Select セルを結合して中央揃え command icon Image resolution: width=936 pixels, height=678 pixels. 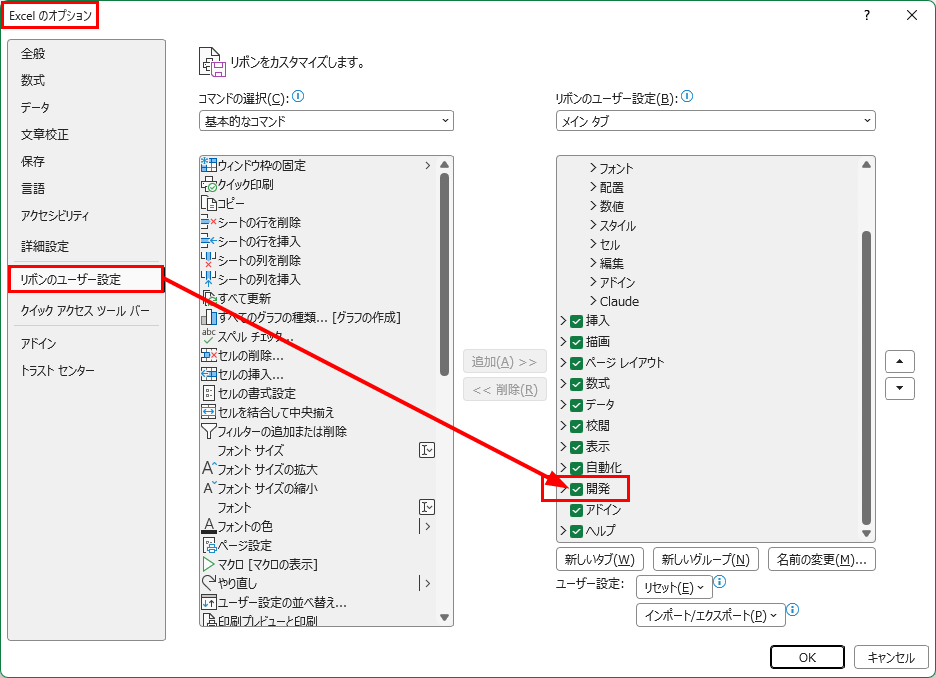pos(208,412)
